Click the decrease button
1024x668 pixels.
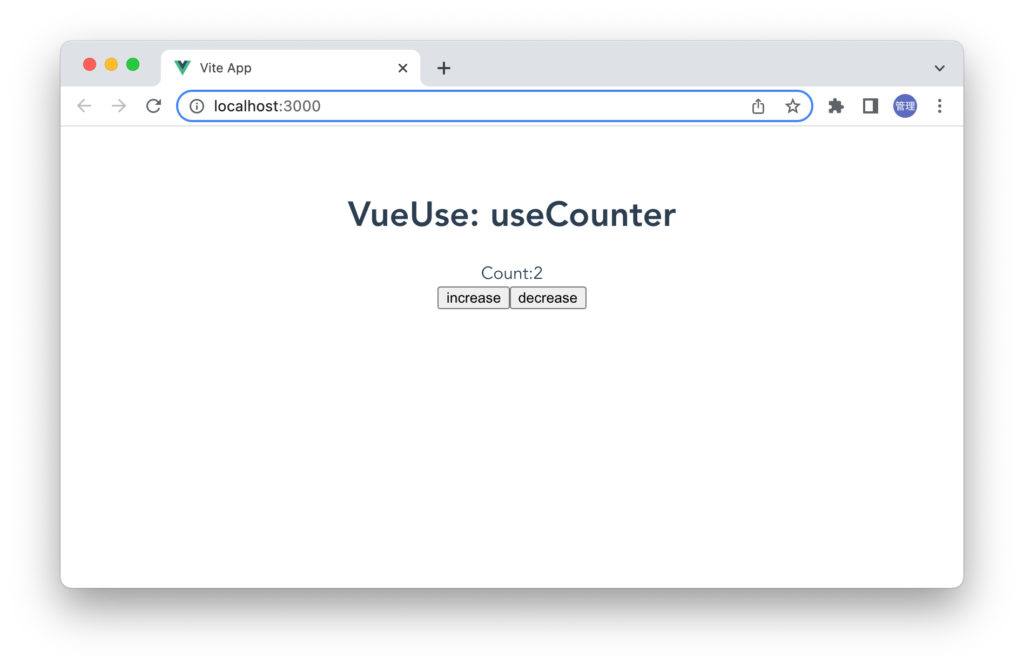pos(547,298)
